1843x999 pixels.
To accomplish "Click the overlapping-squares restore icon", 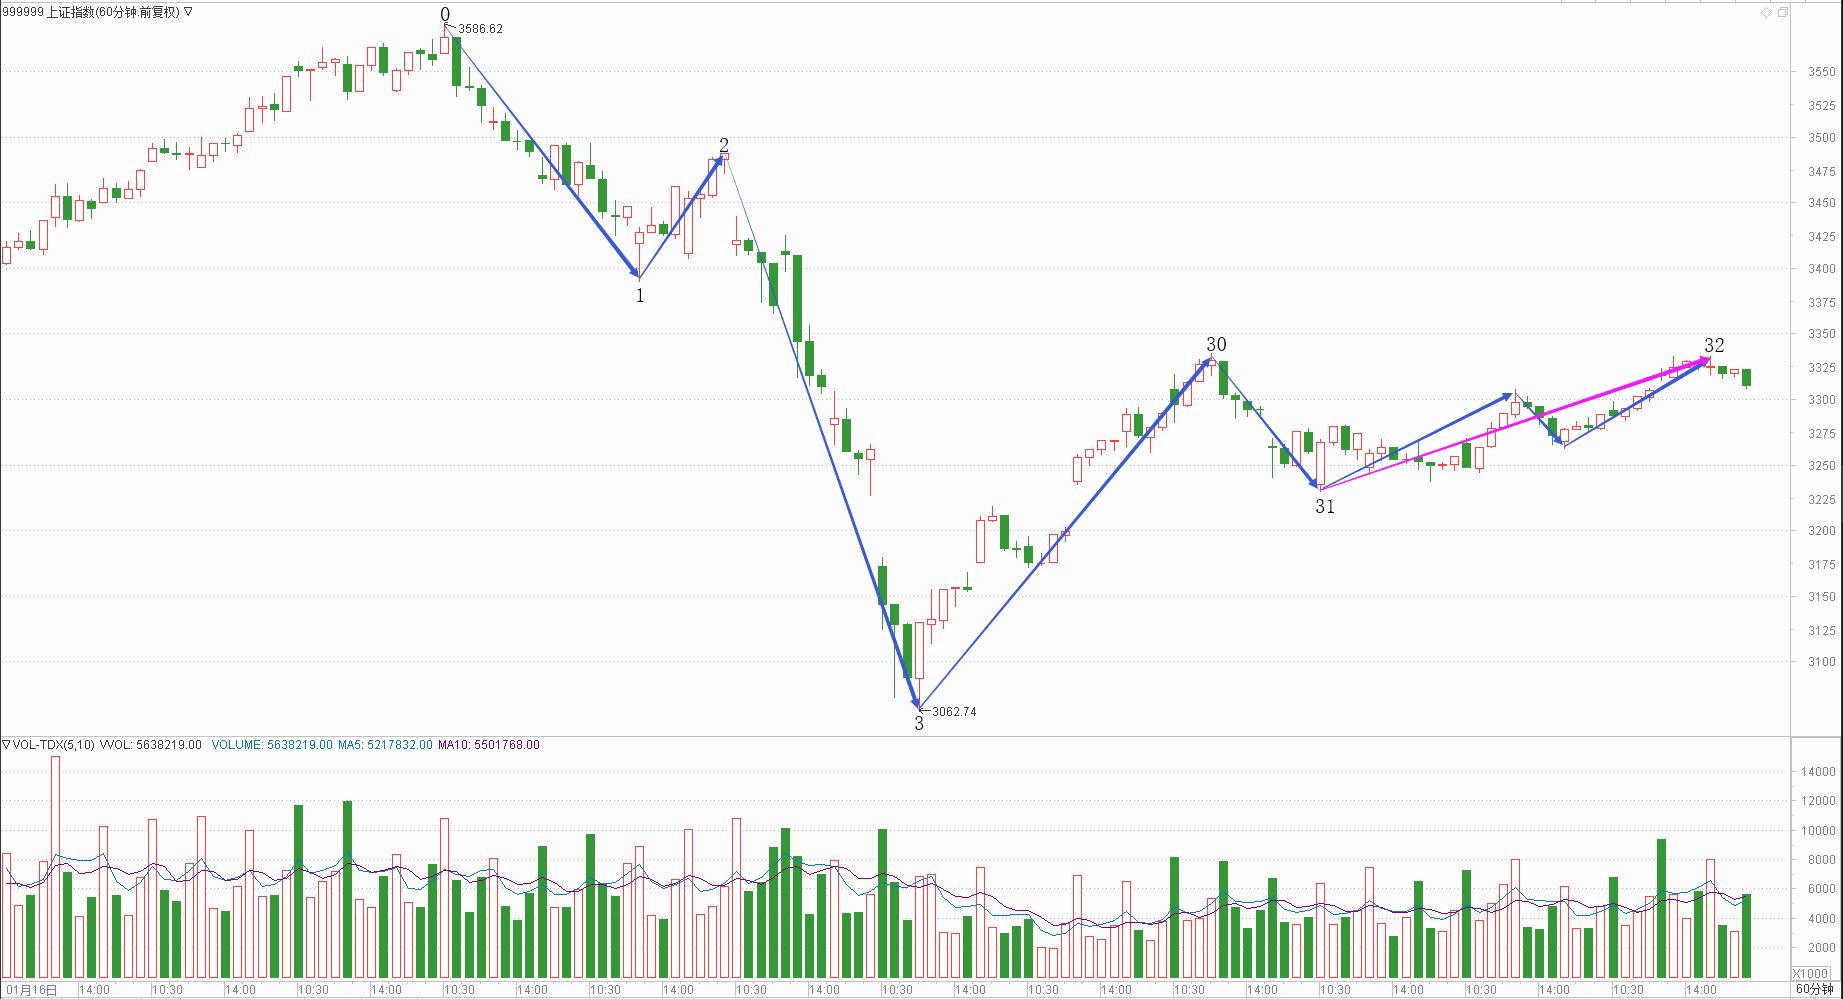I will (x=1783, y=12).
